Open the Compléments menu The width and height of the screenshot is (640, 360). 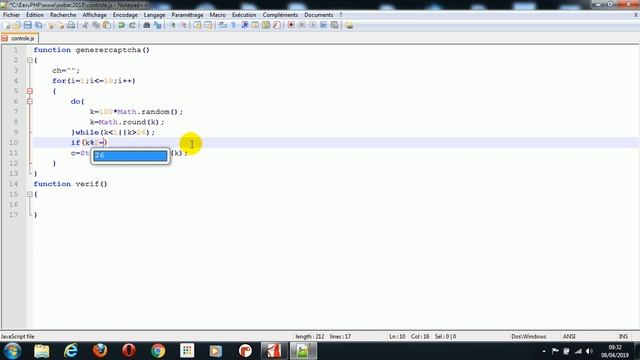[x=280, y=15]
